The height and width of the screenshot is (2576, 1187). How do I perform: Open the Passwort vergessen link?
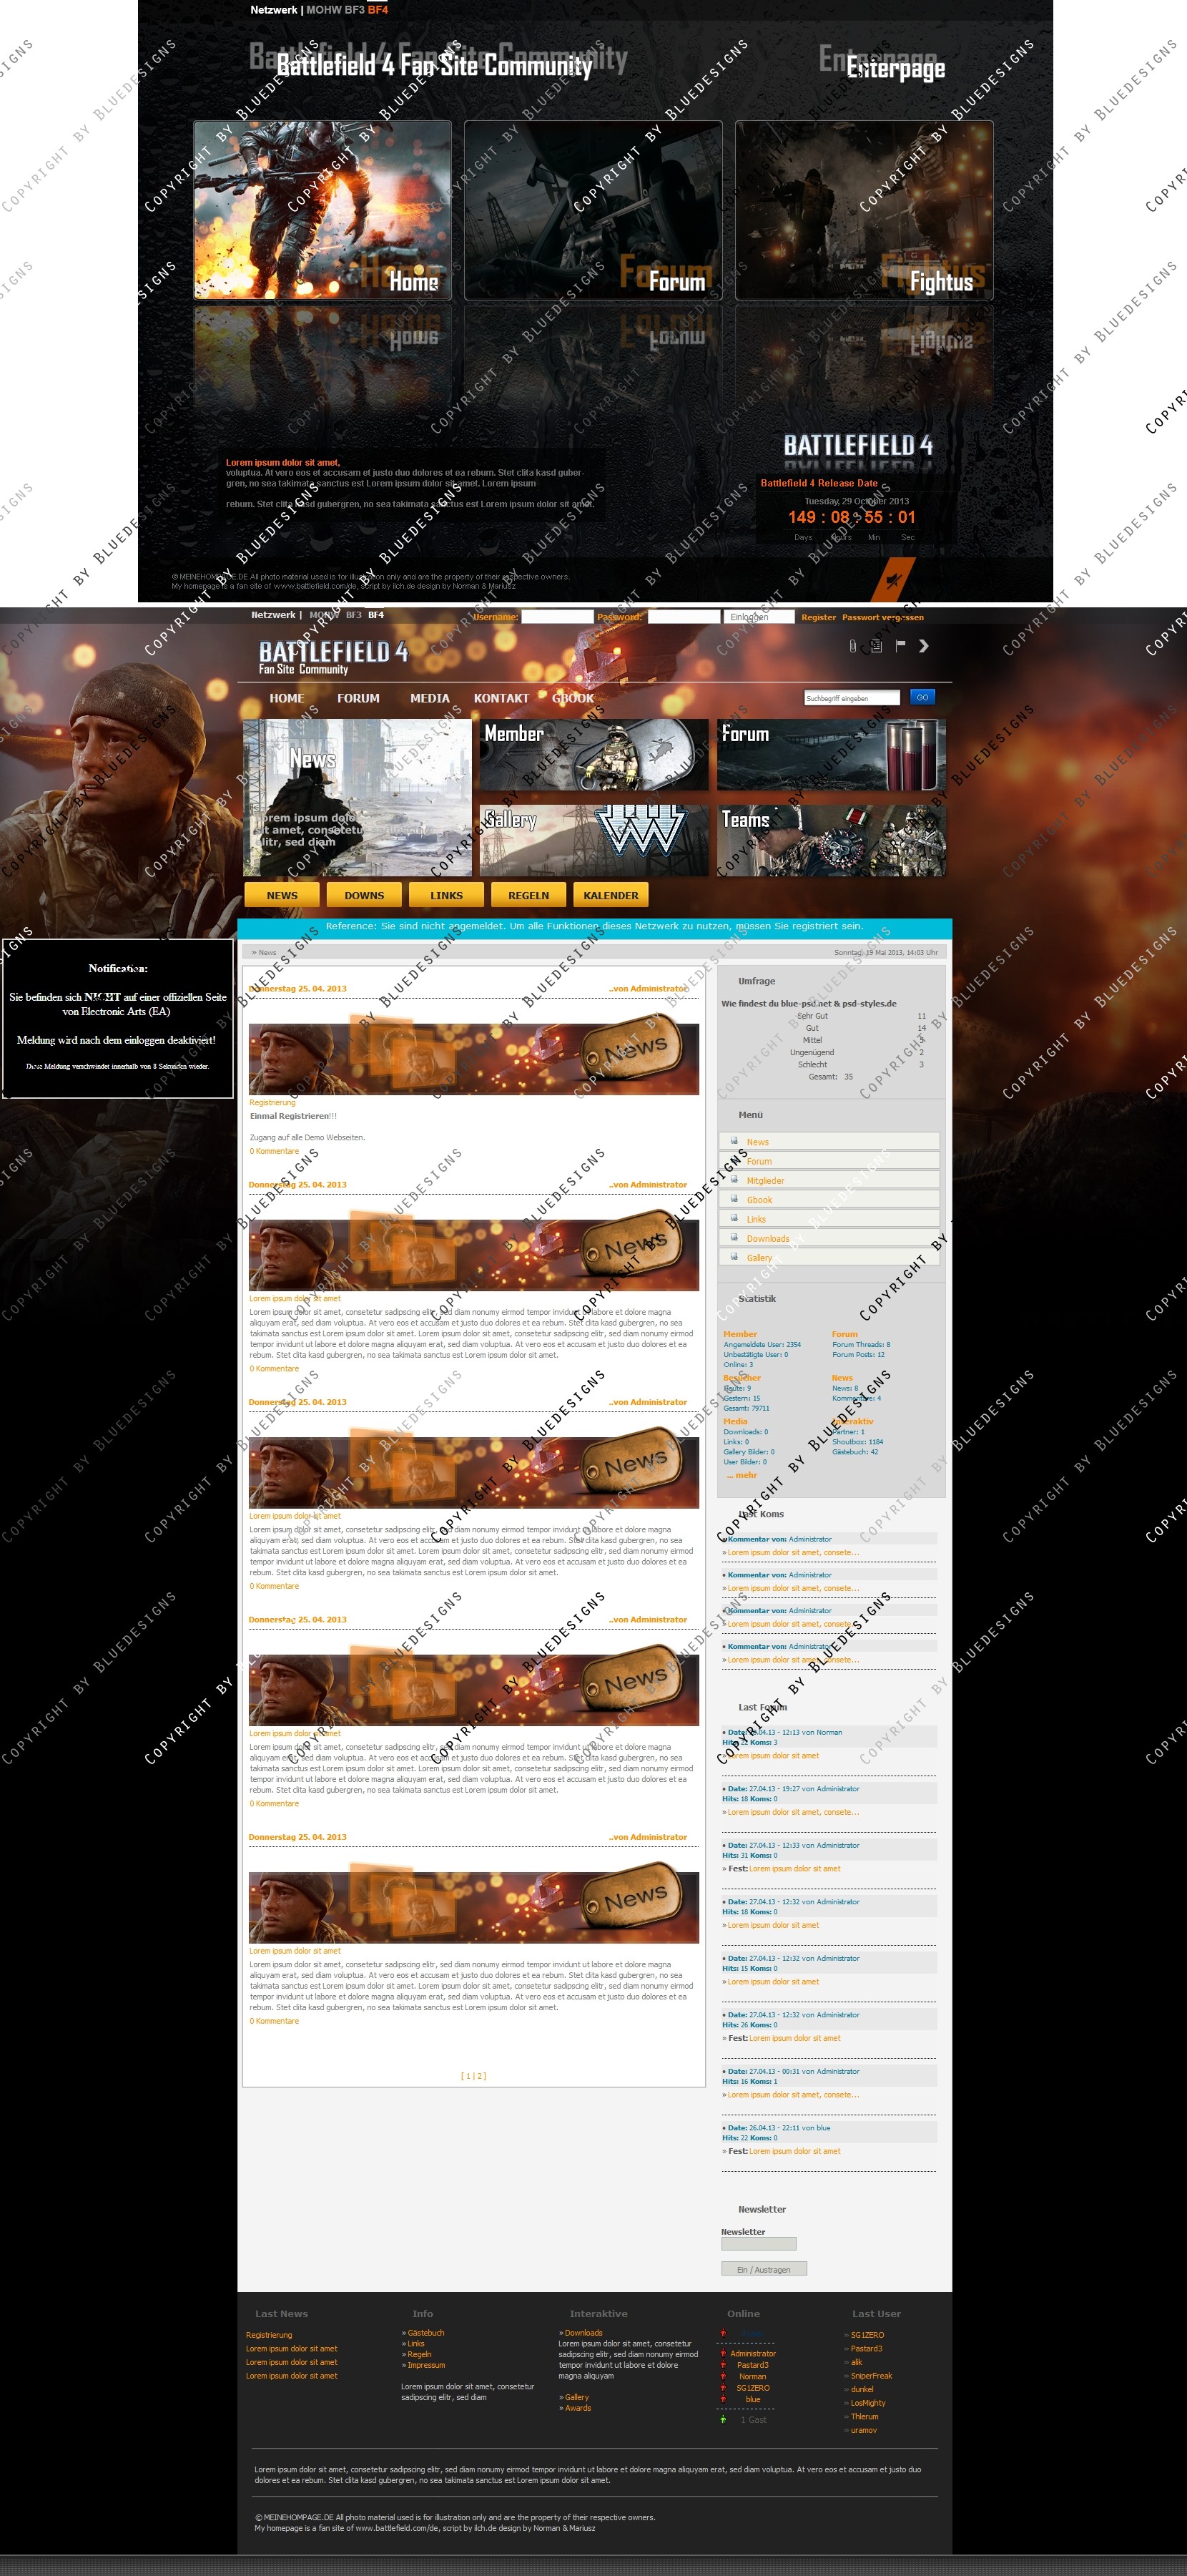883,617
